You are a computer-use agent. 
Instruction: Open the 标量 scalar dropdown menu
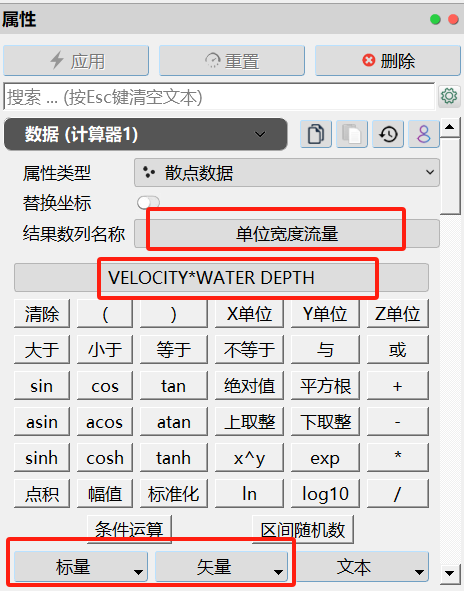click(x=81, y=567)
